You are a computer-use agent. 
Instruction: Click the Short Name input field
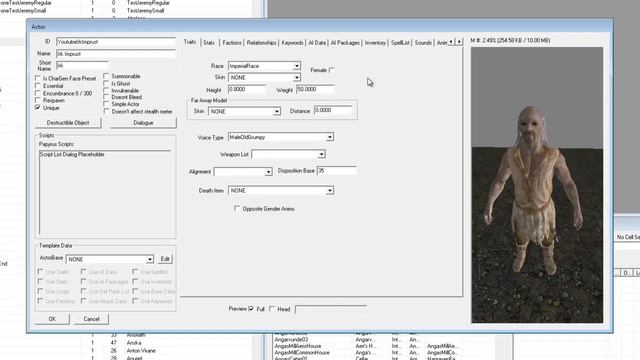pyautogui.click(x=82, y=65)
